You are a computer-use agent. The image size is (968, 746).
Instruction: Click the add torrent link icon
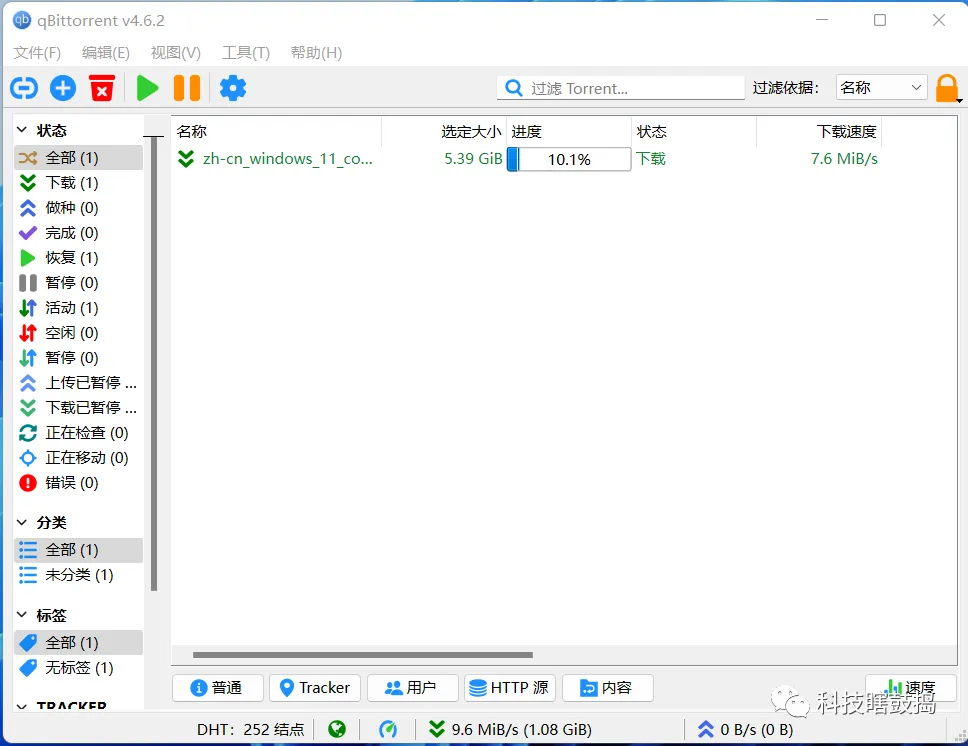[x=24, y=88]
